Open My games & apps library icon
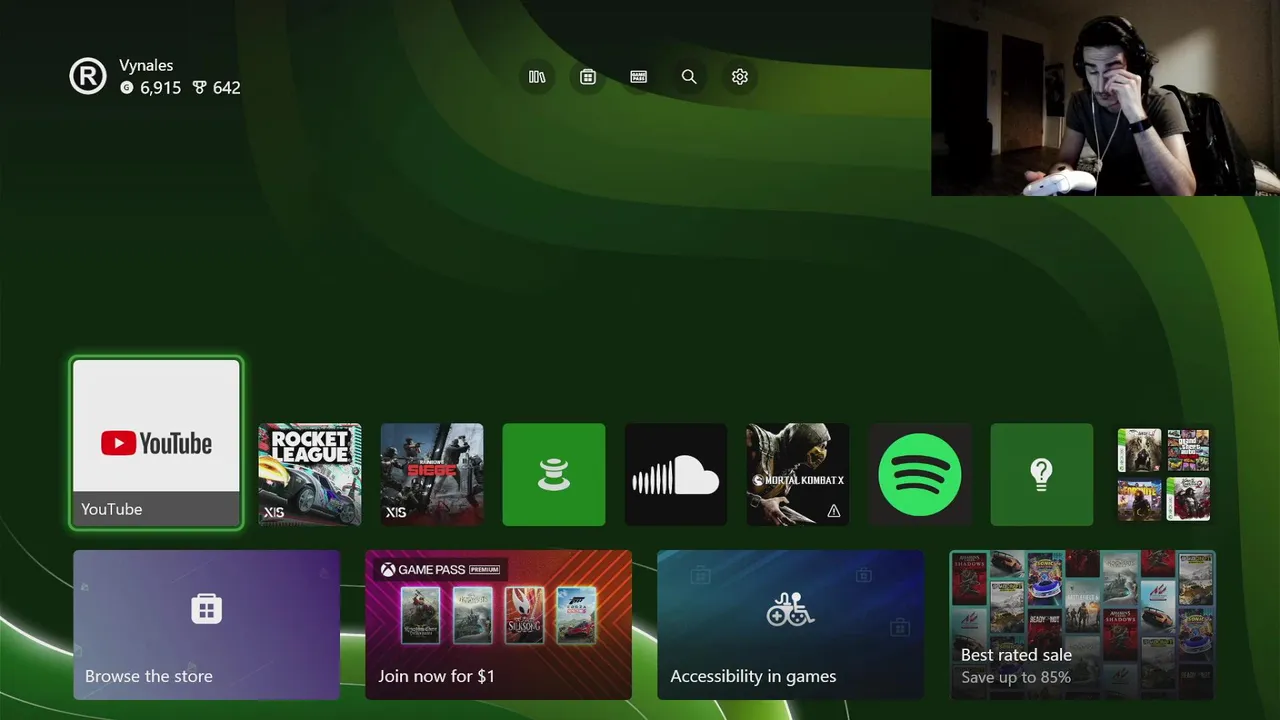 (537, 77)
